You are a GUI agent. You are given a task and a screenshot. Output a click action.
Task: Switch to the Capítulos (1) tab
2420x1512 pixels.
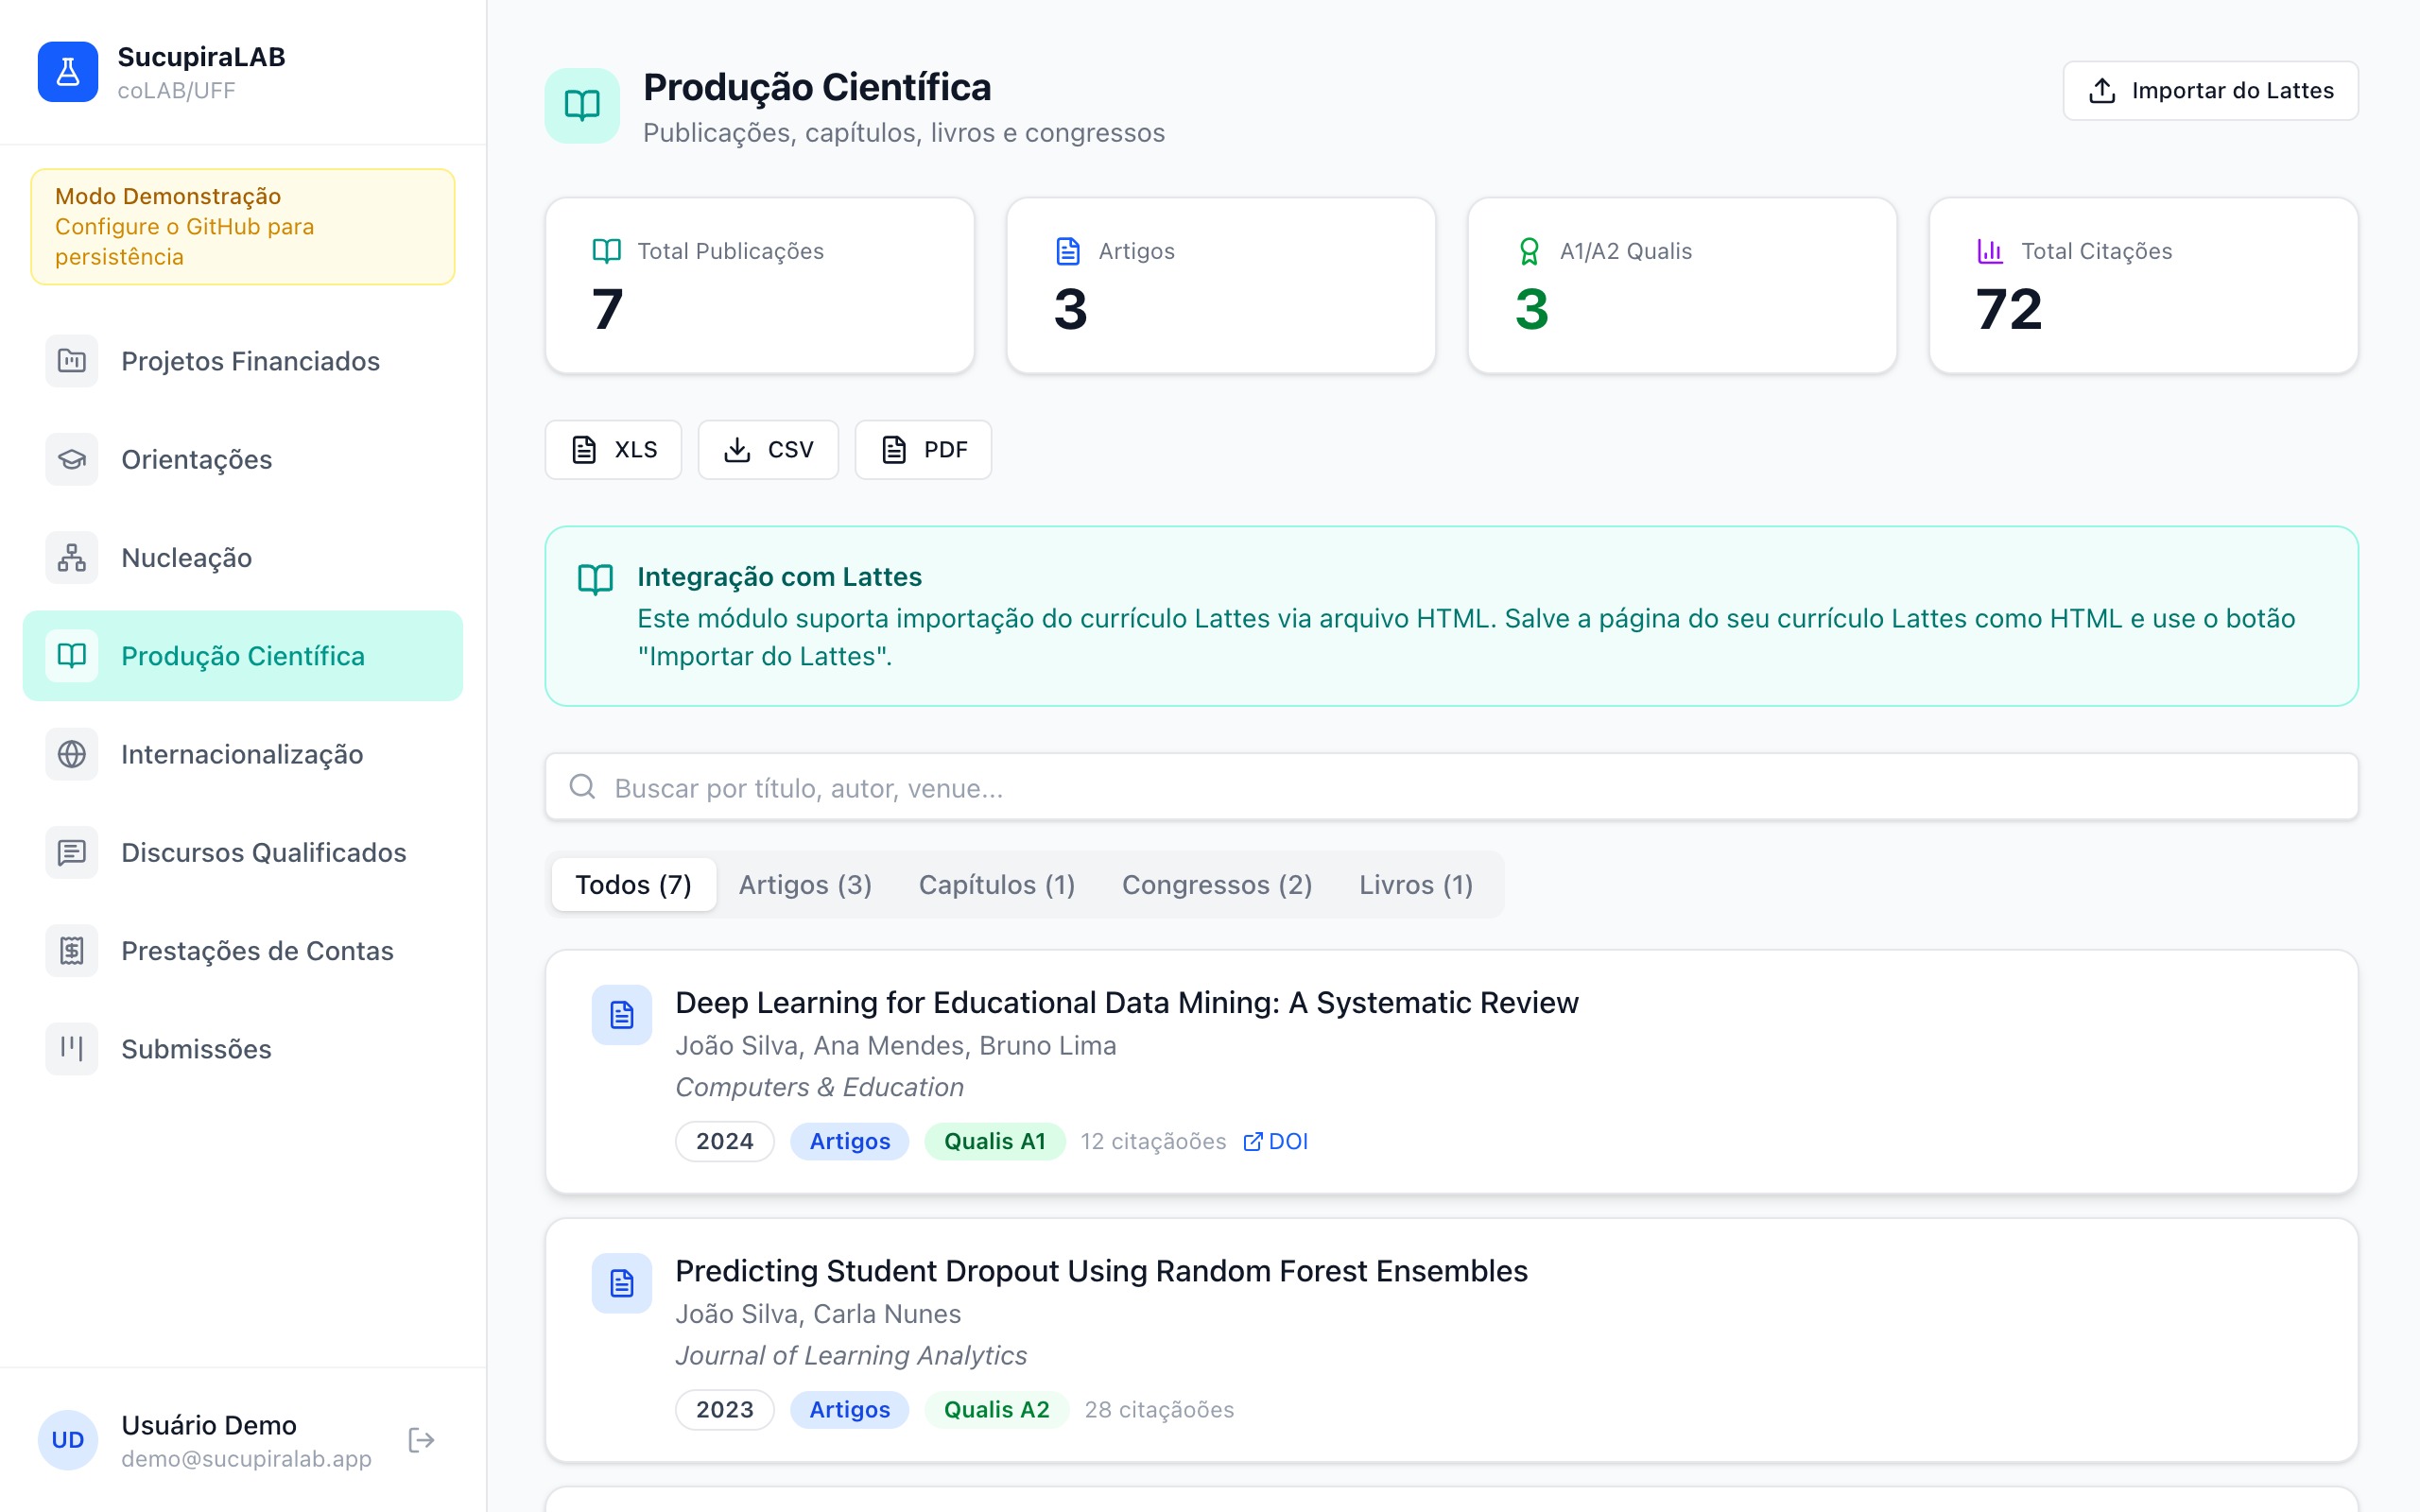click(996, 885)
